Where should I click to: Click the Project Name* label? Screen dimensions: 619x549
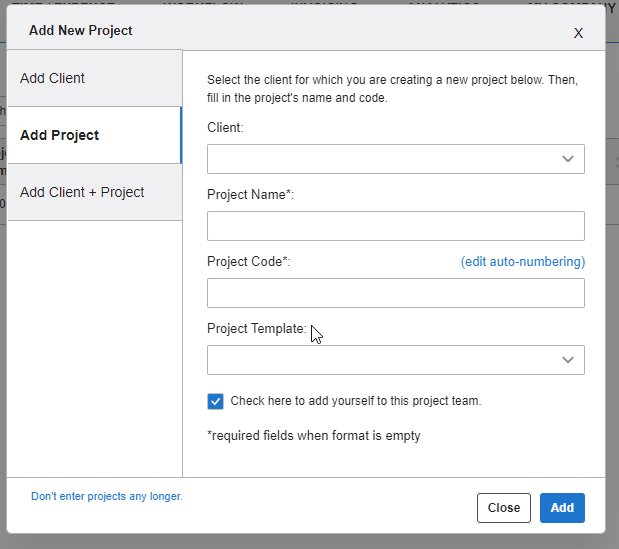(x=250, y=195)
